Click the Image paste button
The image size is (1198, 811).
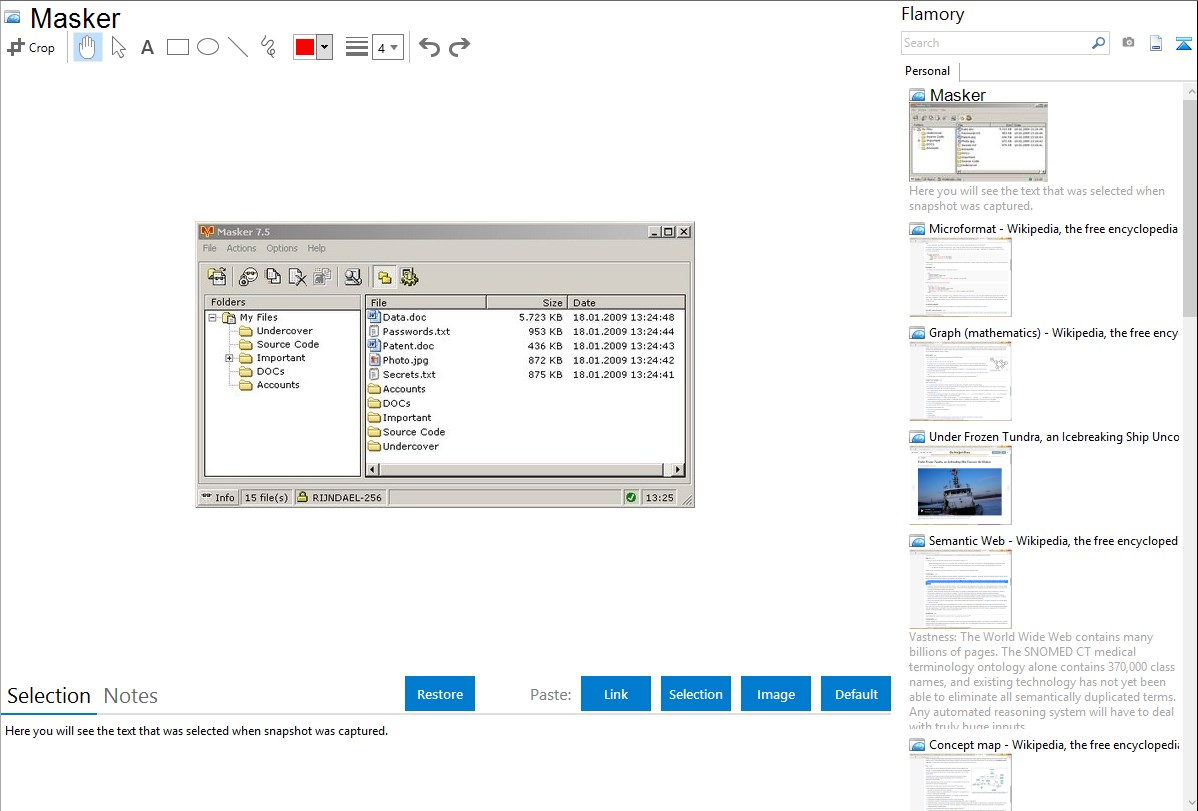coord(775,694)
